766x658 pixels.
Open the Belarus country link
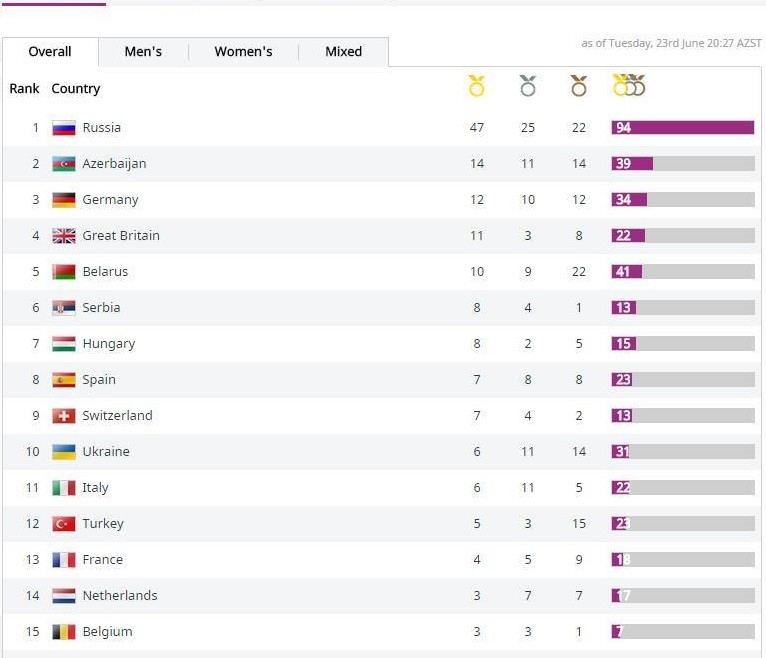click(x=105, y=272)
